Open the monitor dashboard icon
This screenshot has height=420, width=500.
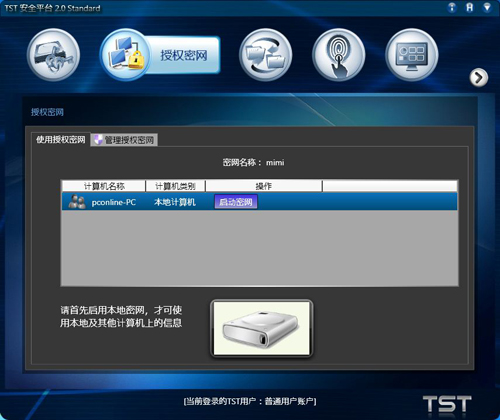[x=412, y=55]
